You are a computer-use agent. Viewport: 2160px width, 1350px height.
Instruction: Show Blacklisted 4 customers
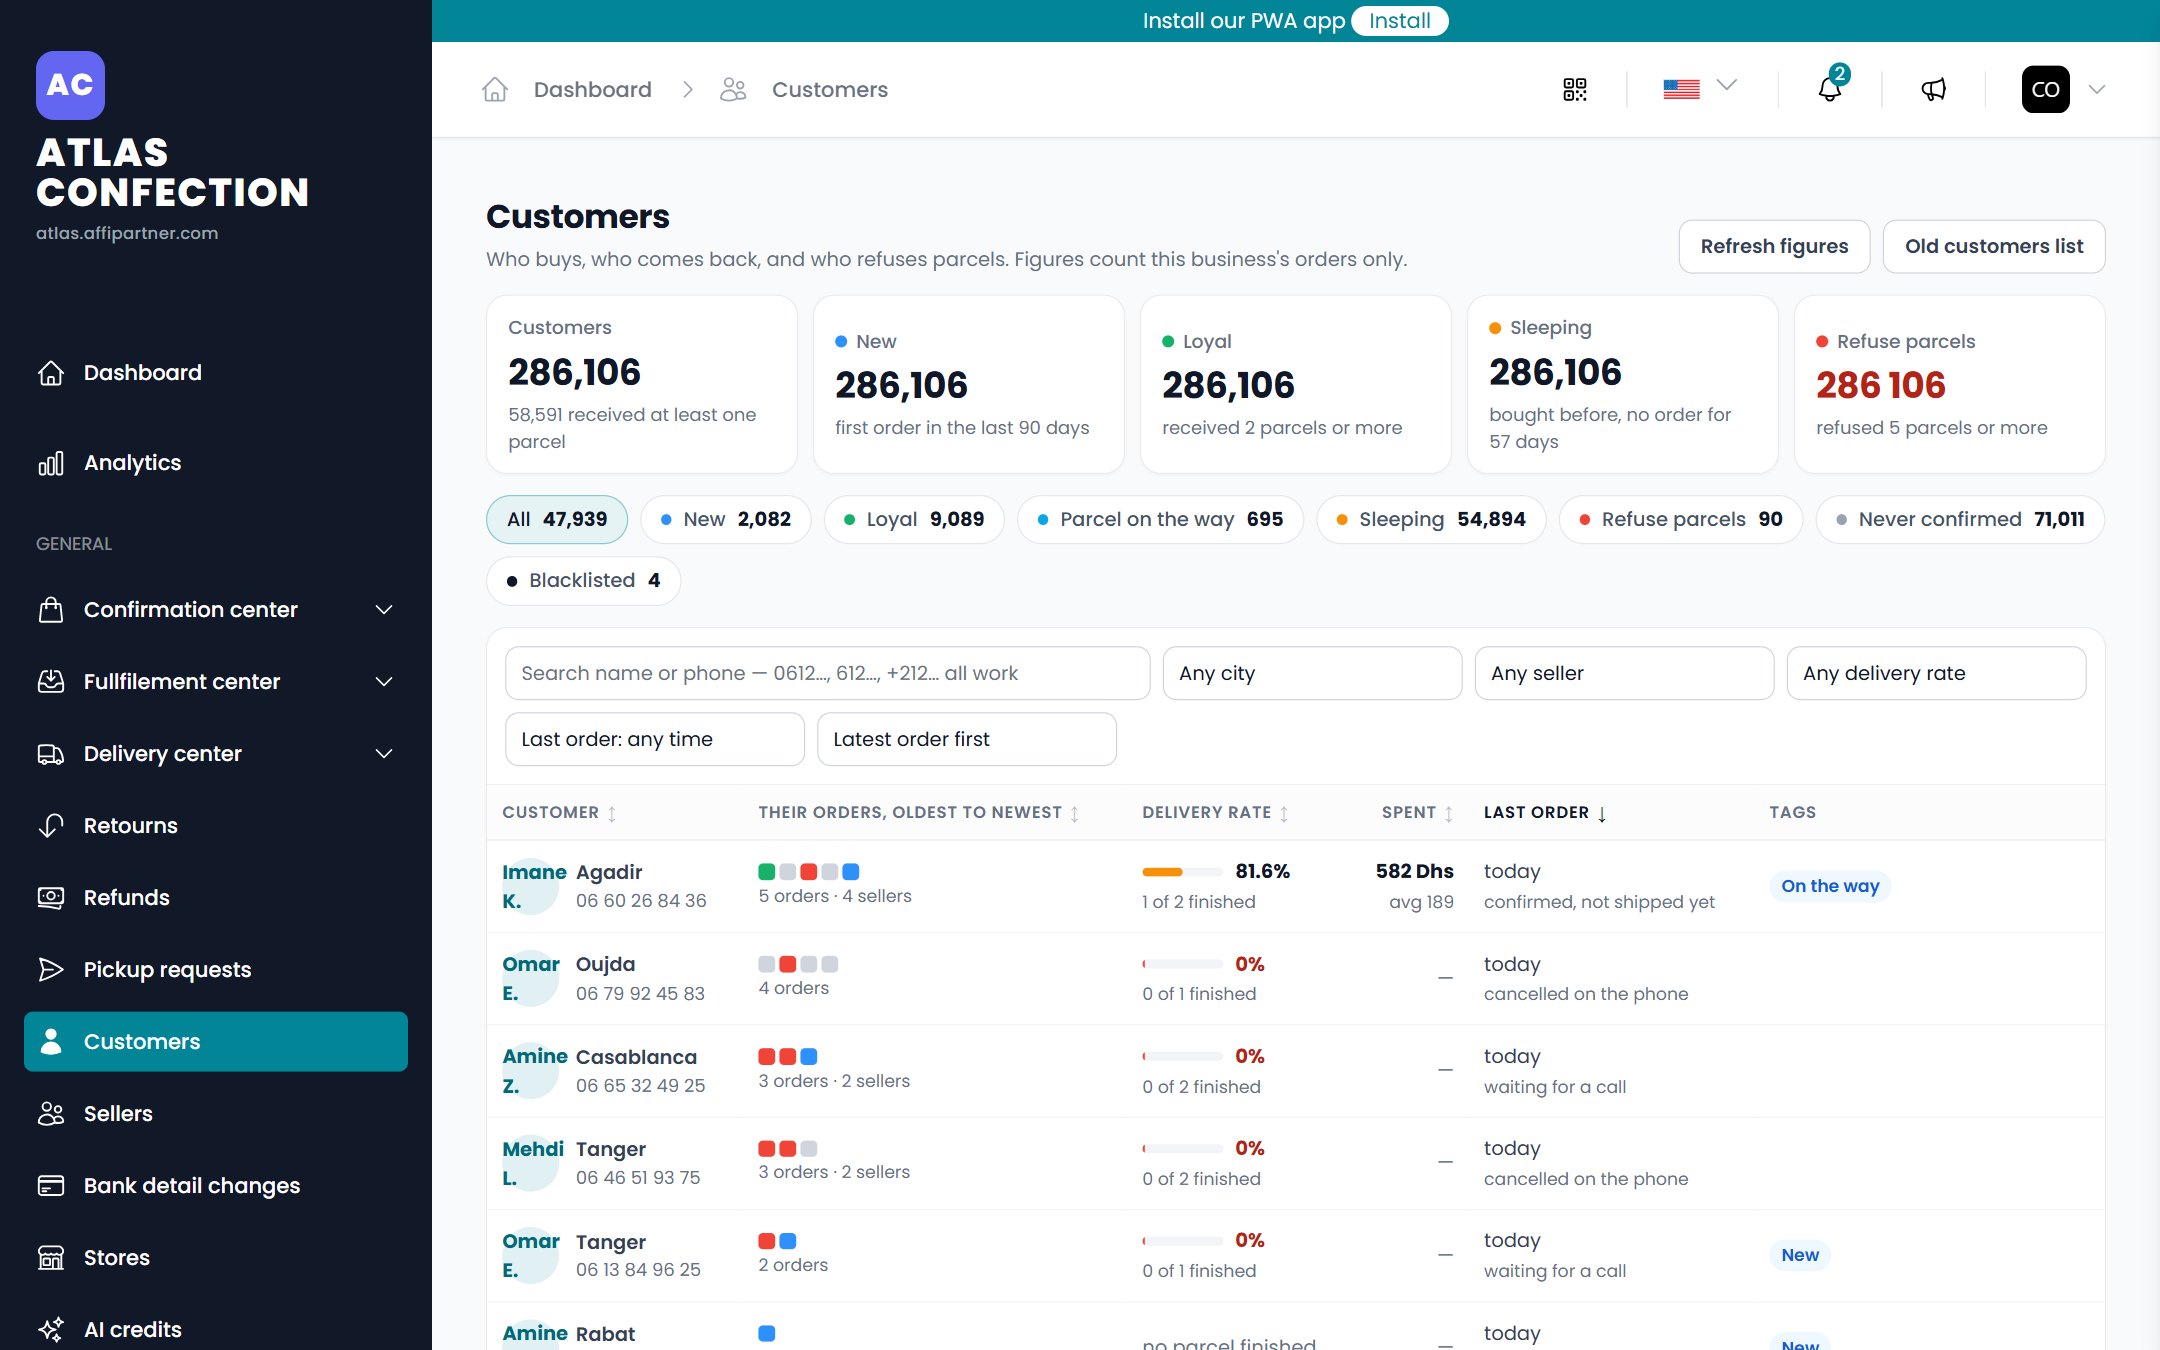(x=584, y=580)
